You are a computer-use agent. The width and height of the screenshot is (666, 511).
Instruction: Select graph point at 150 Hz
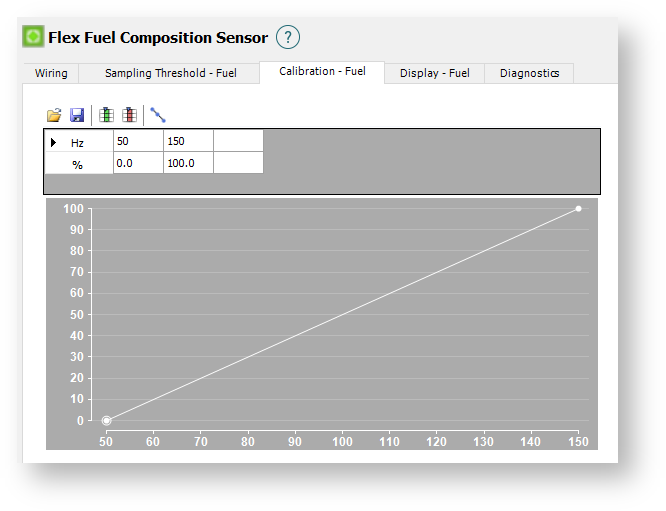point(578,209)
